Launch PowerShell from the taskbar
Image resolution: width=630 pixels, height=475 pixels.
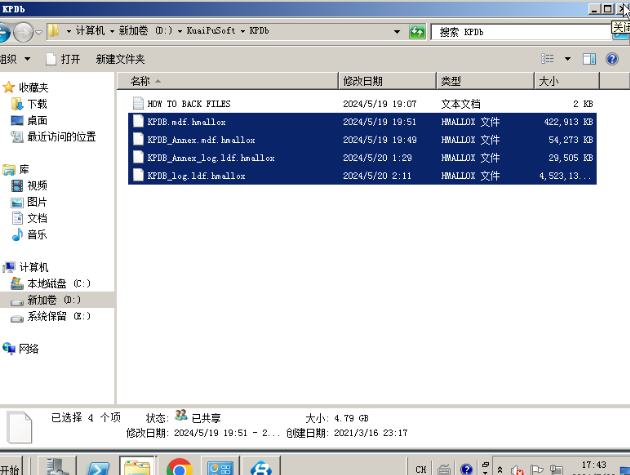(x=99, y=466)
